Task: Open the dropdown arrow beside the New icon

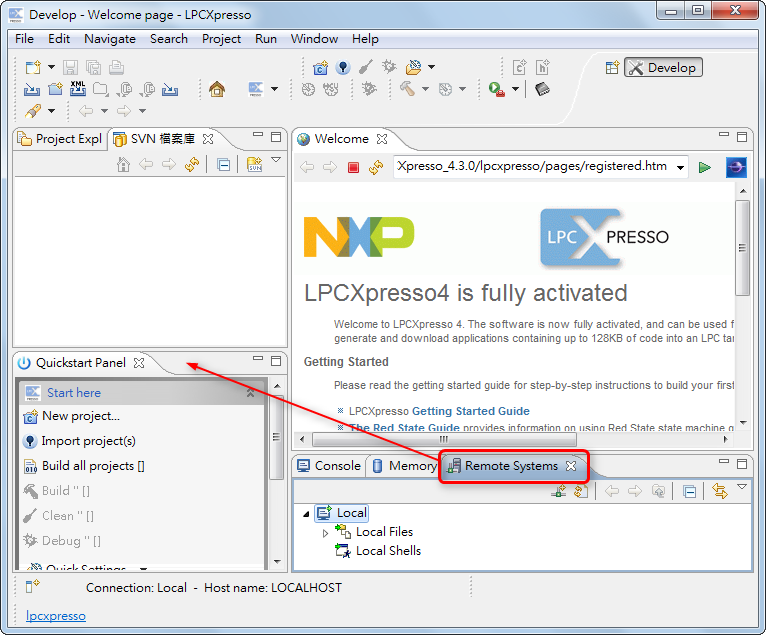Action: (x=51, y=67)
